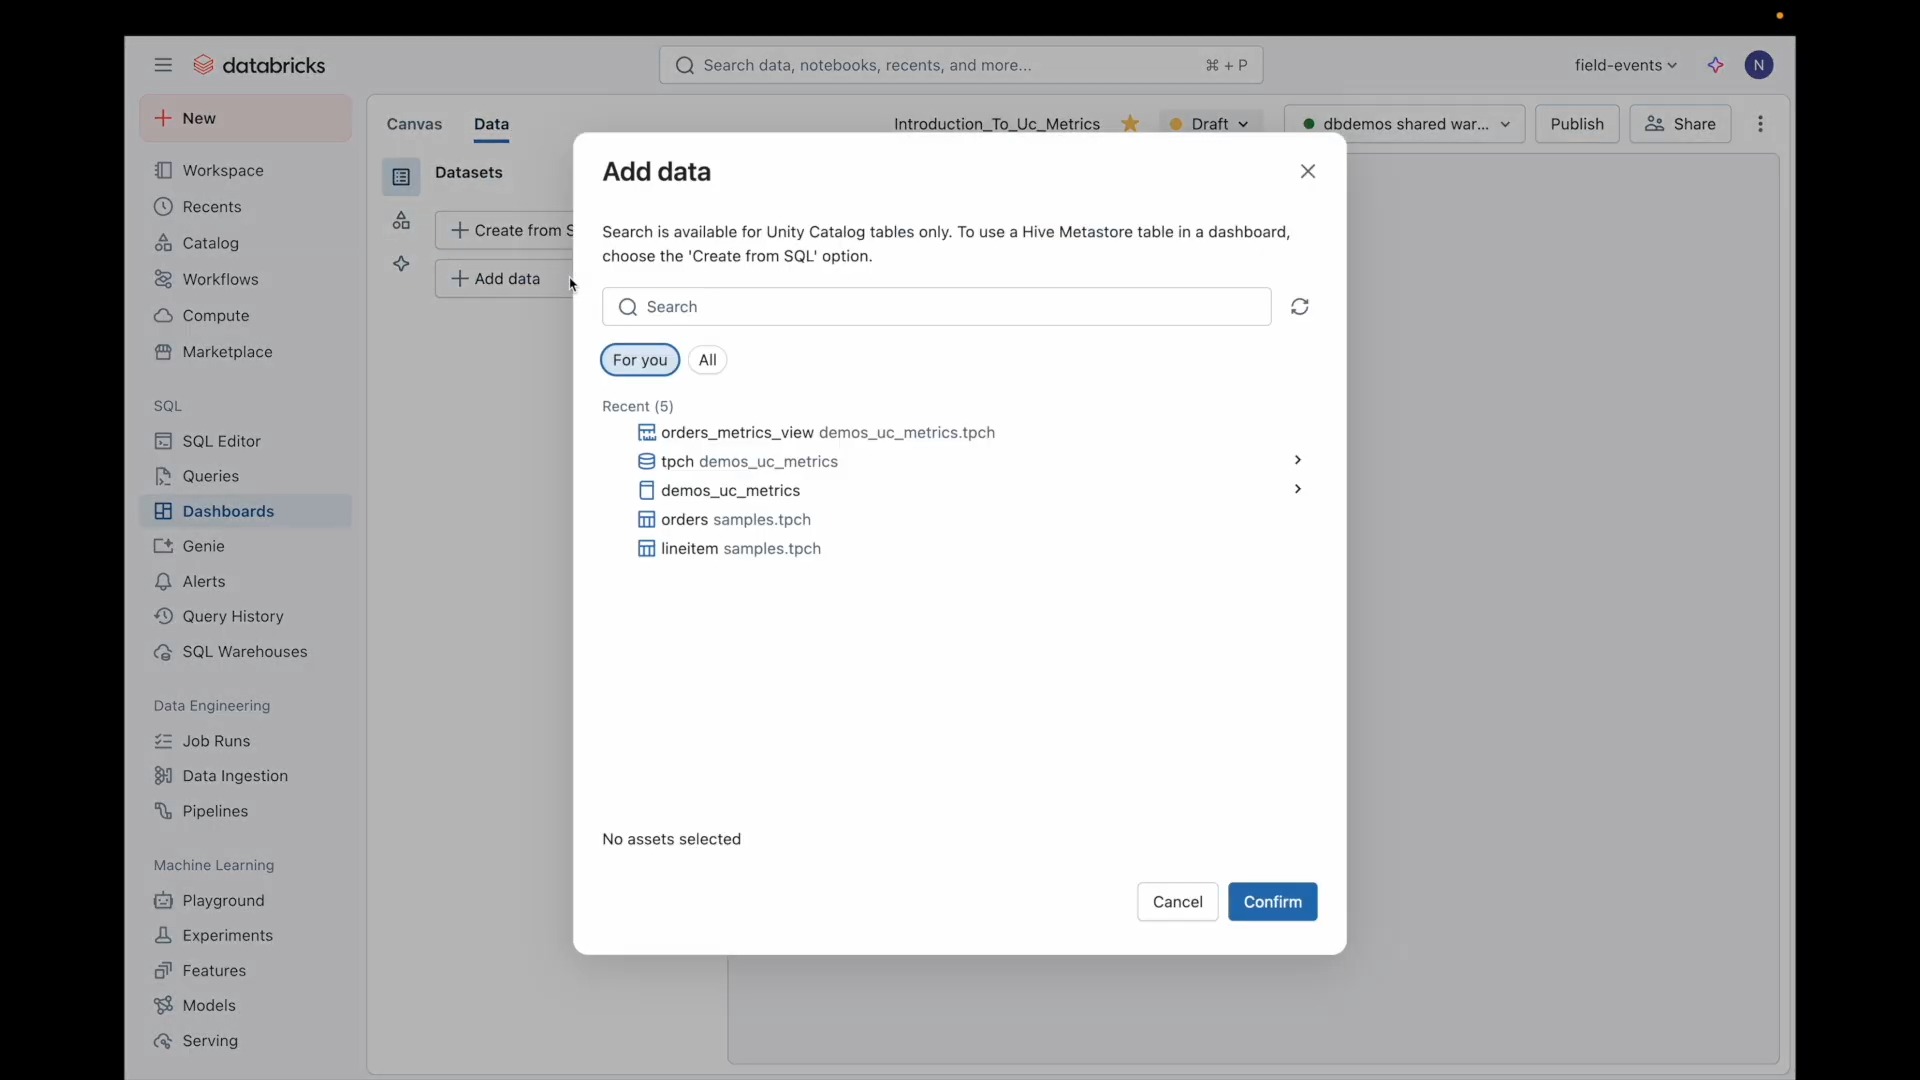This screenshot has width=1920, height=1080.
Task: Open the kebab menu beside Share
Action: pyautogui.click(x=1762, y=124)
